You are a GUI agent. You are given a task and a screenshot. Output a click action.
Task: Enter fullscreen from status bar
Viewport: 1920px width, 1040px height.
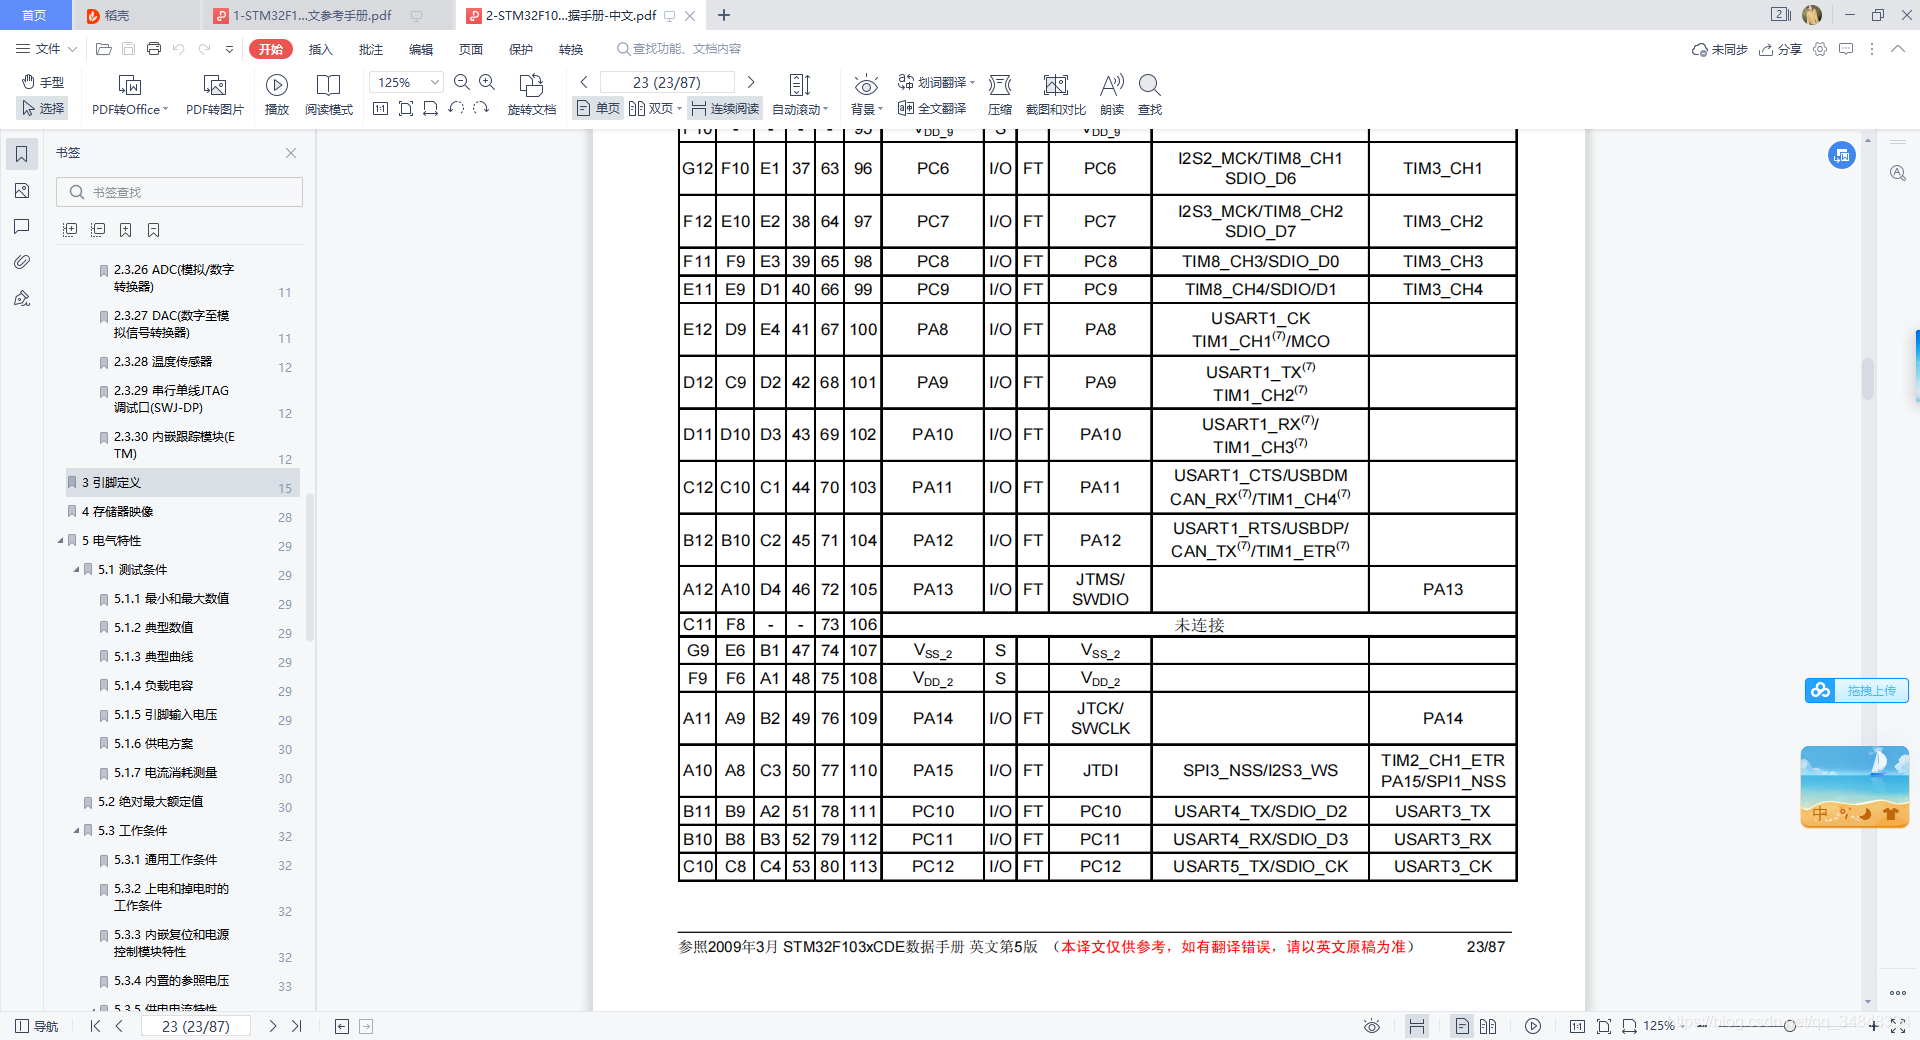click(1898, 1026)
